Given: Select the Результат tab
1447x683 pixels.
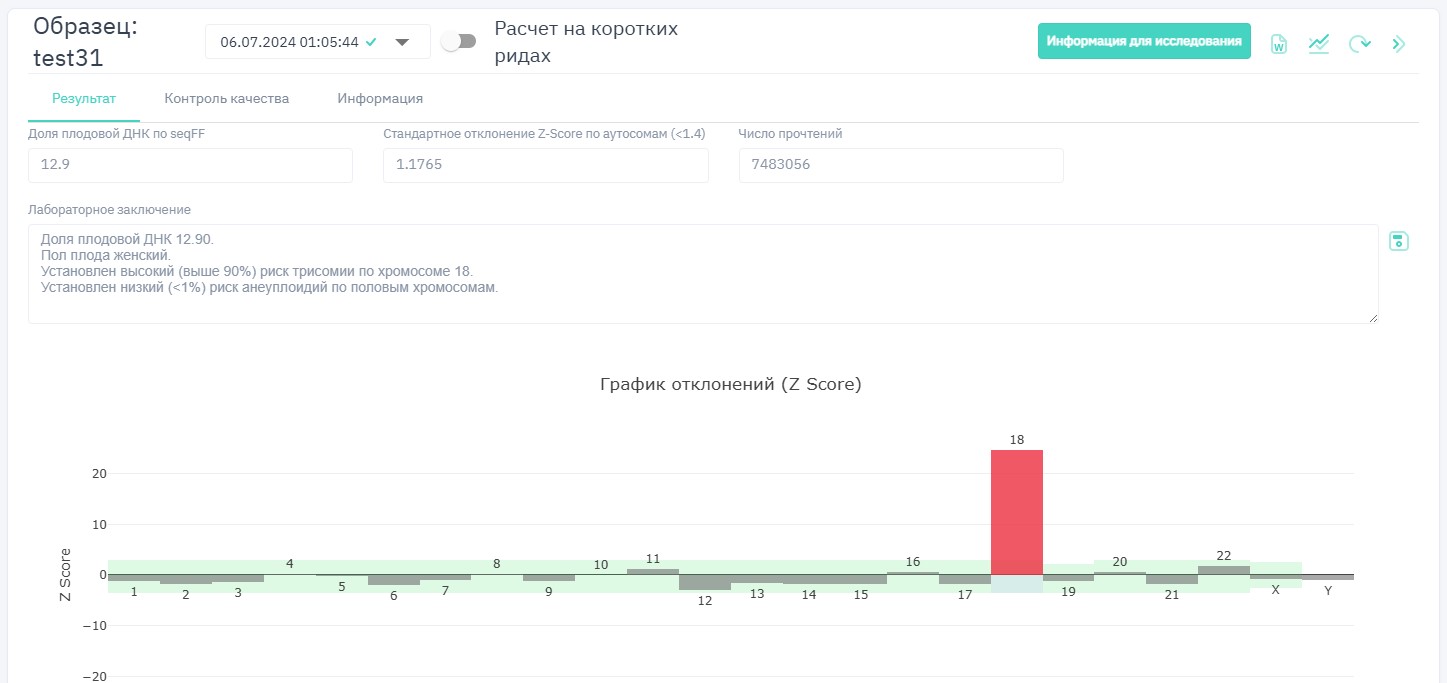Looking at the screenshot, I should pos(84,99).
